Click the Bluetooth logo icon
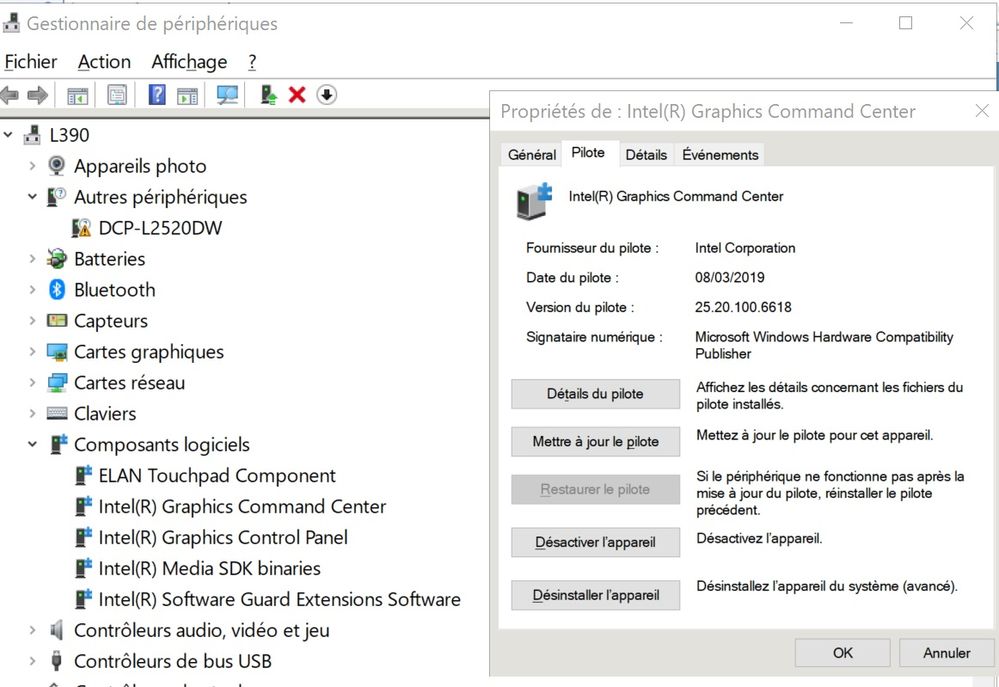 point(57,289)
